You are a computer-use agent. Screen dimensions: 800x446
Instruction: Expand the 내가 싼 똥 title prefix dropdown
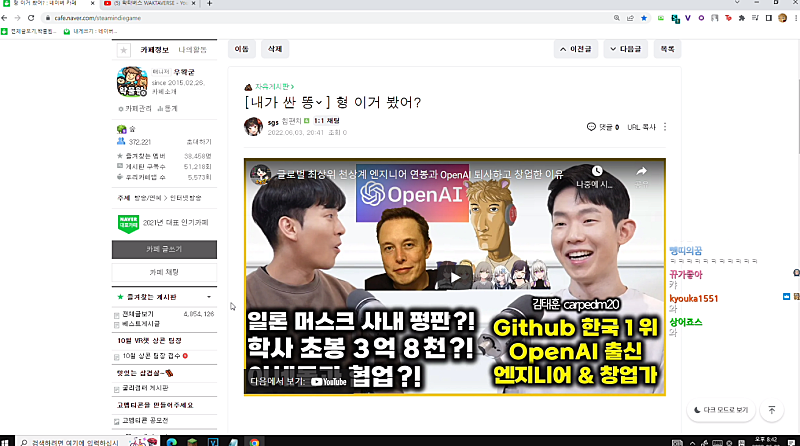pyautogui.click(x=319, y=103)
